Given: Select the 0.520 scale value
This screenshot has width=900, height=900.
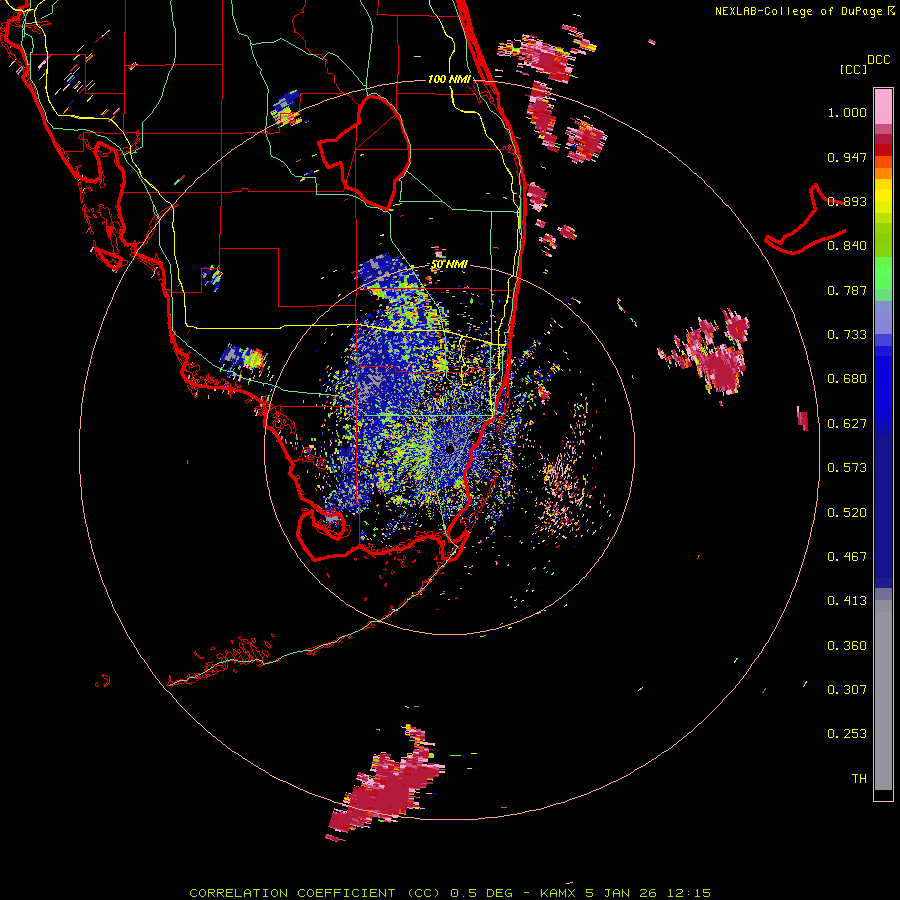Looking at the screenshot, I should 847,513.
